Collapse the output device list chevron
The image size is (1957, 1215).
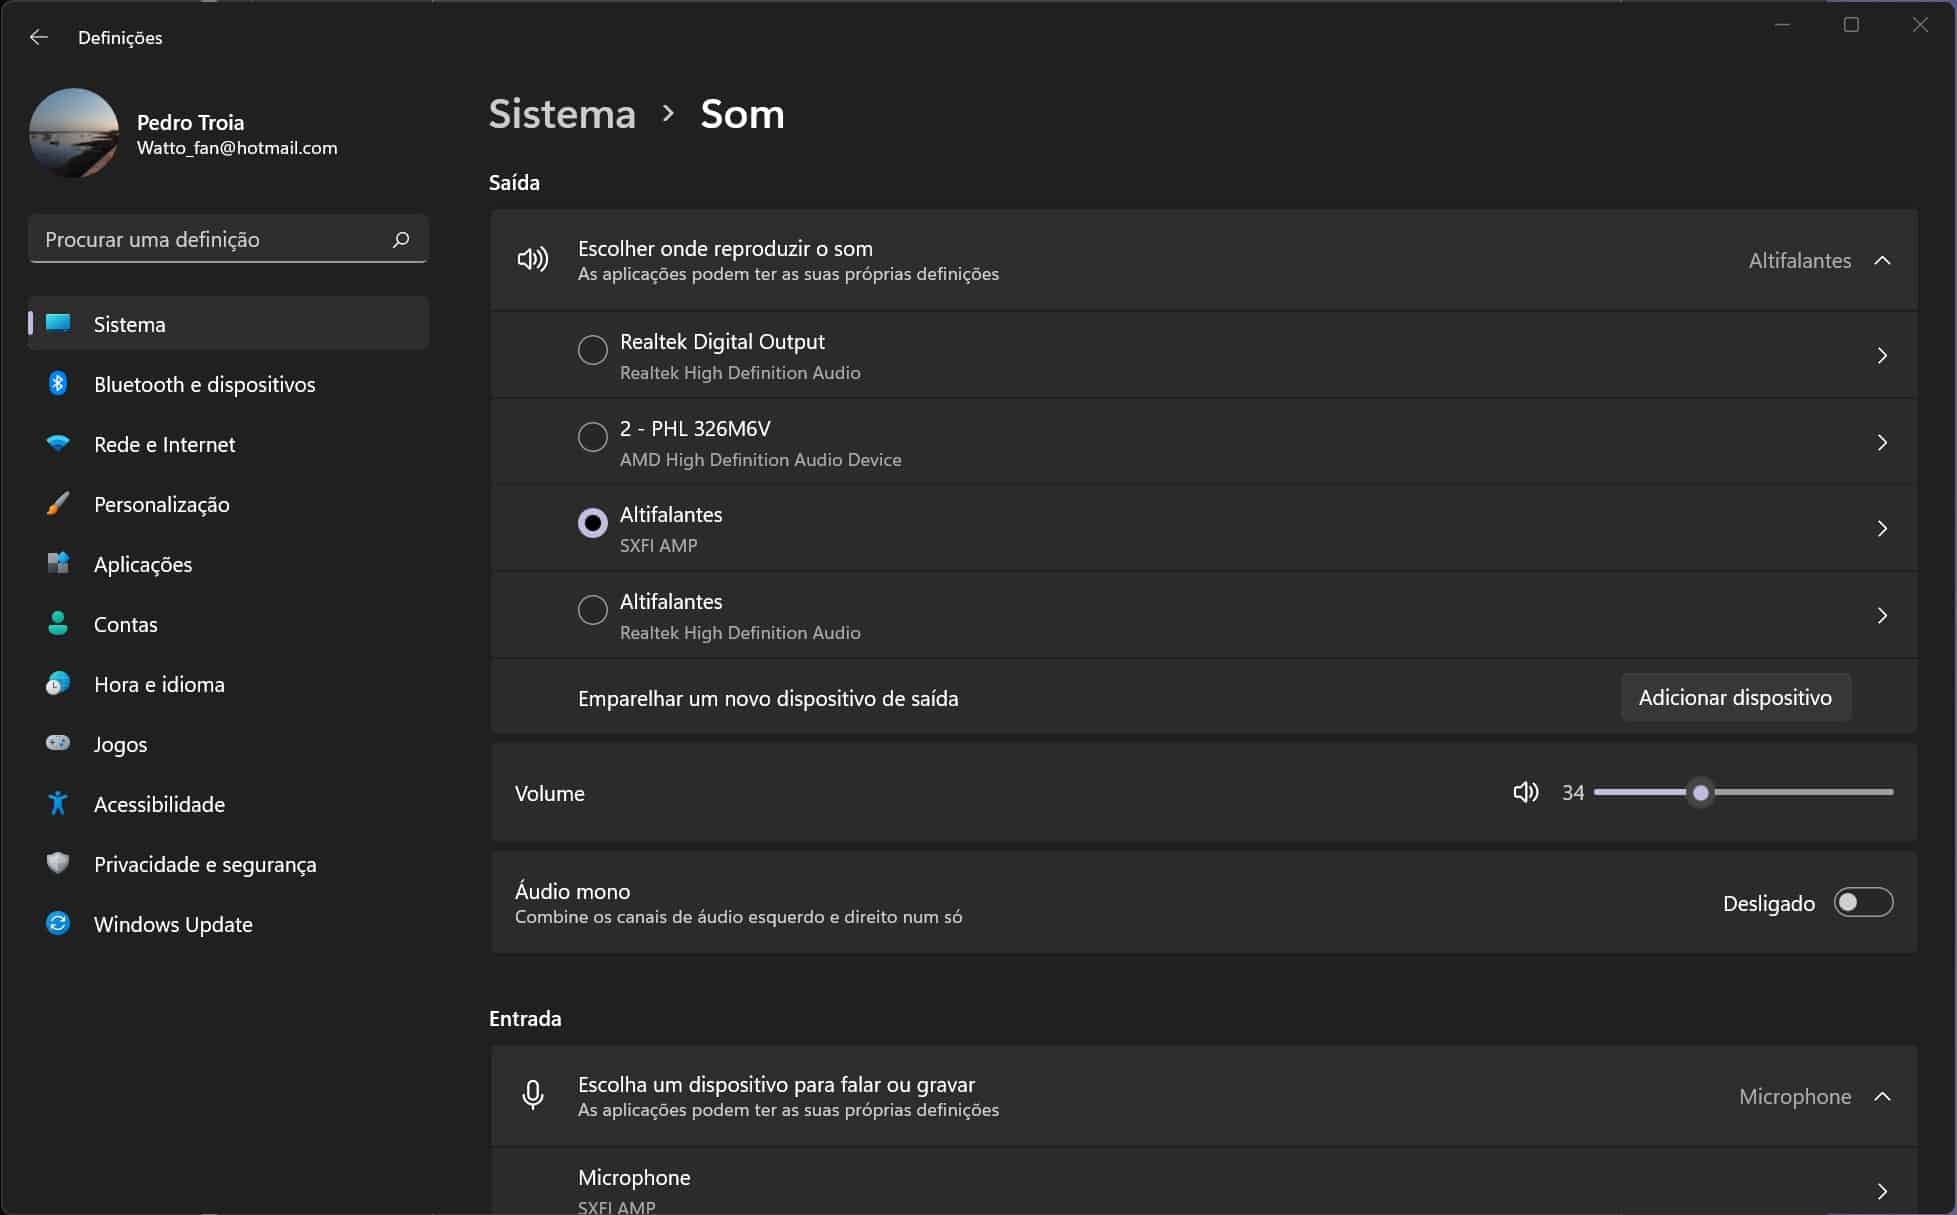(1882, 260)
